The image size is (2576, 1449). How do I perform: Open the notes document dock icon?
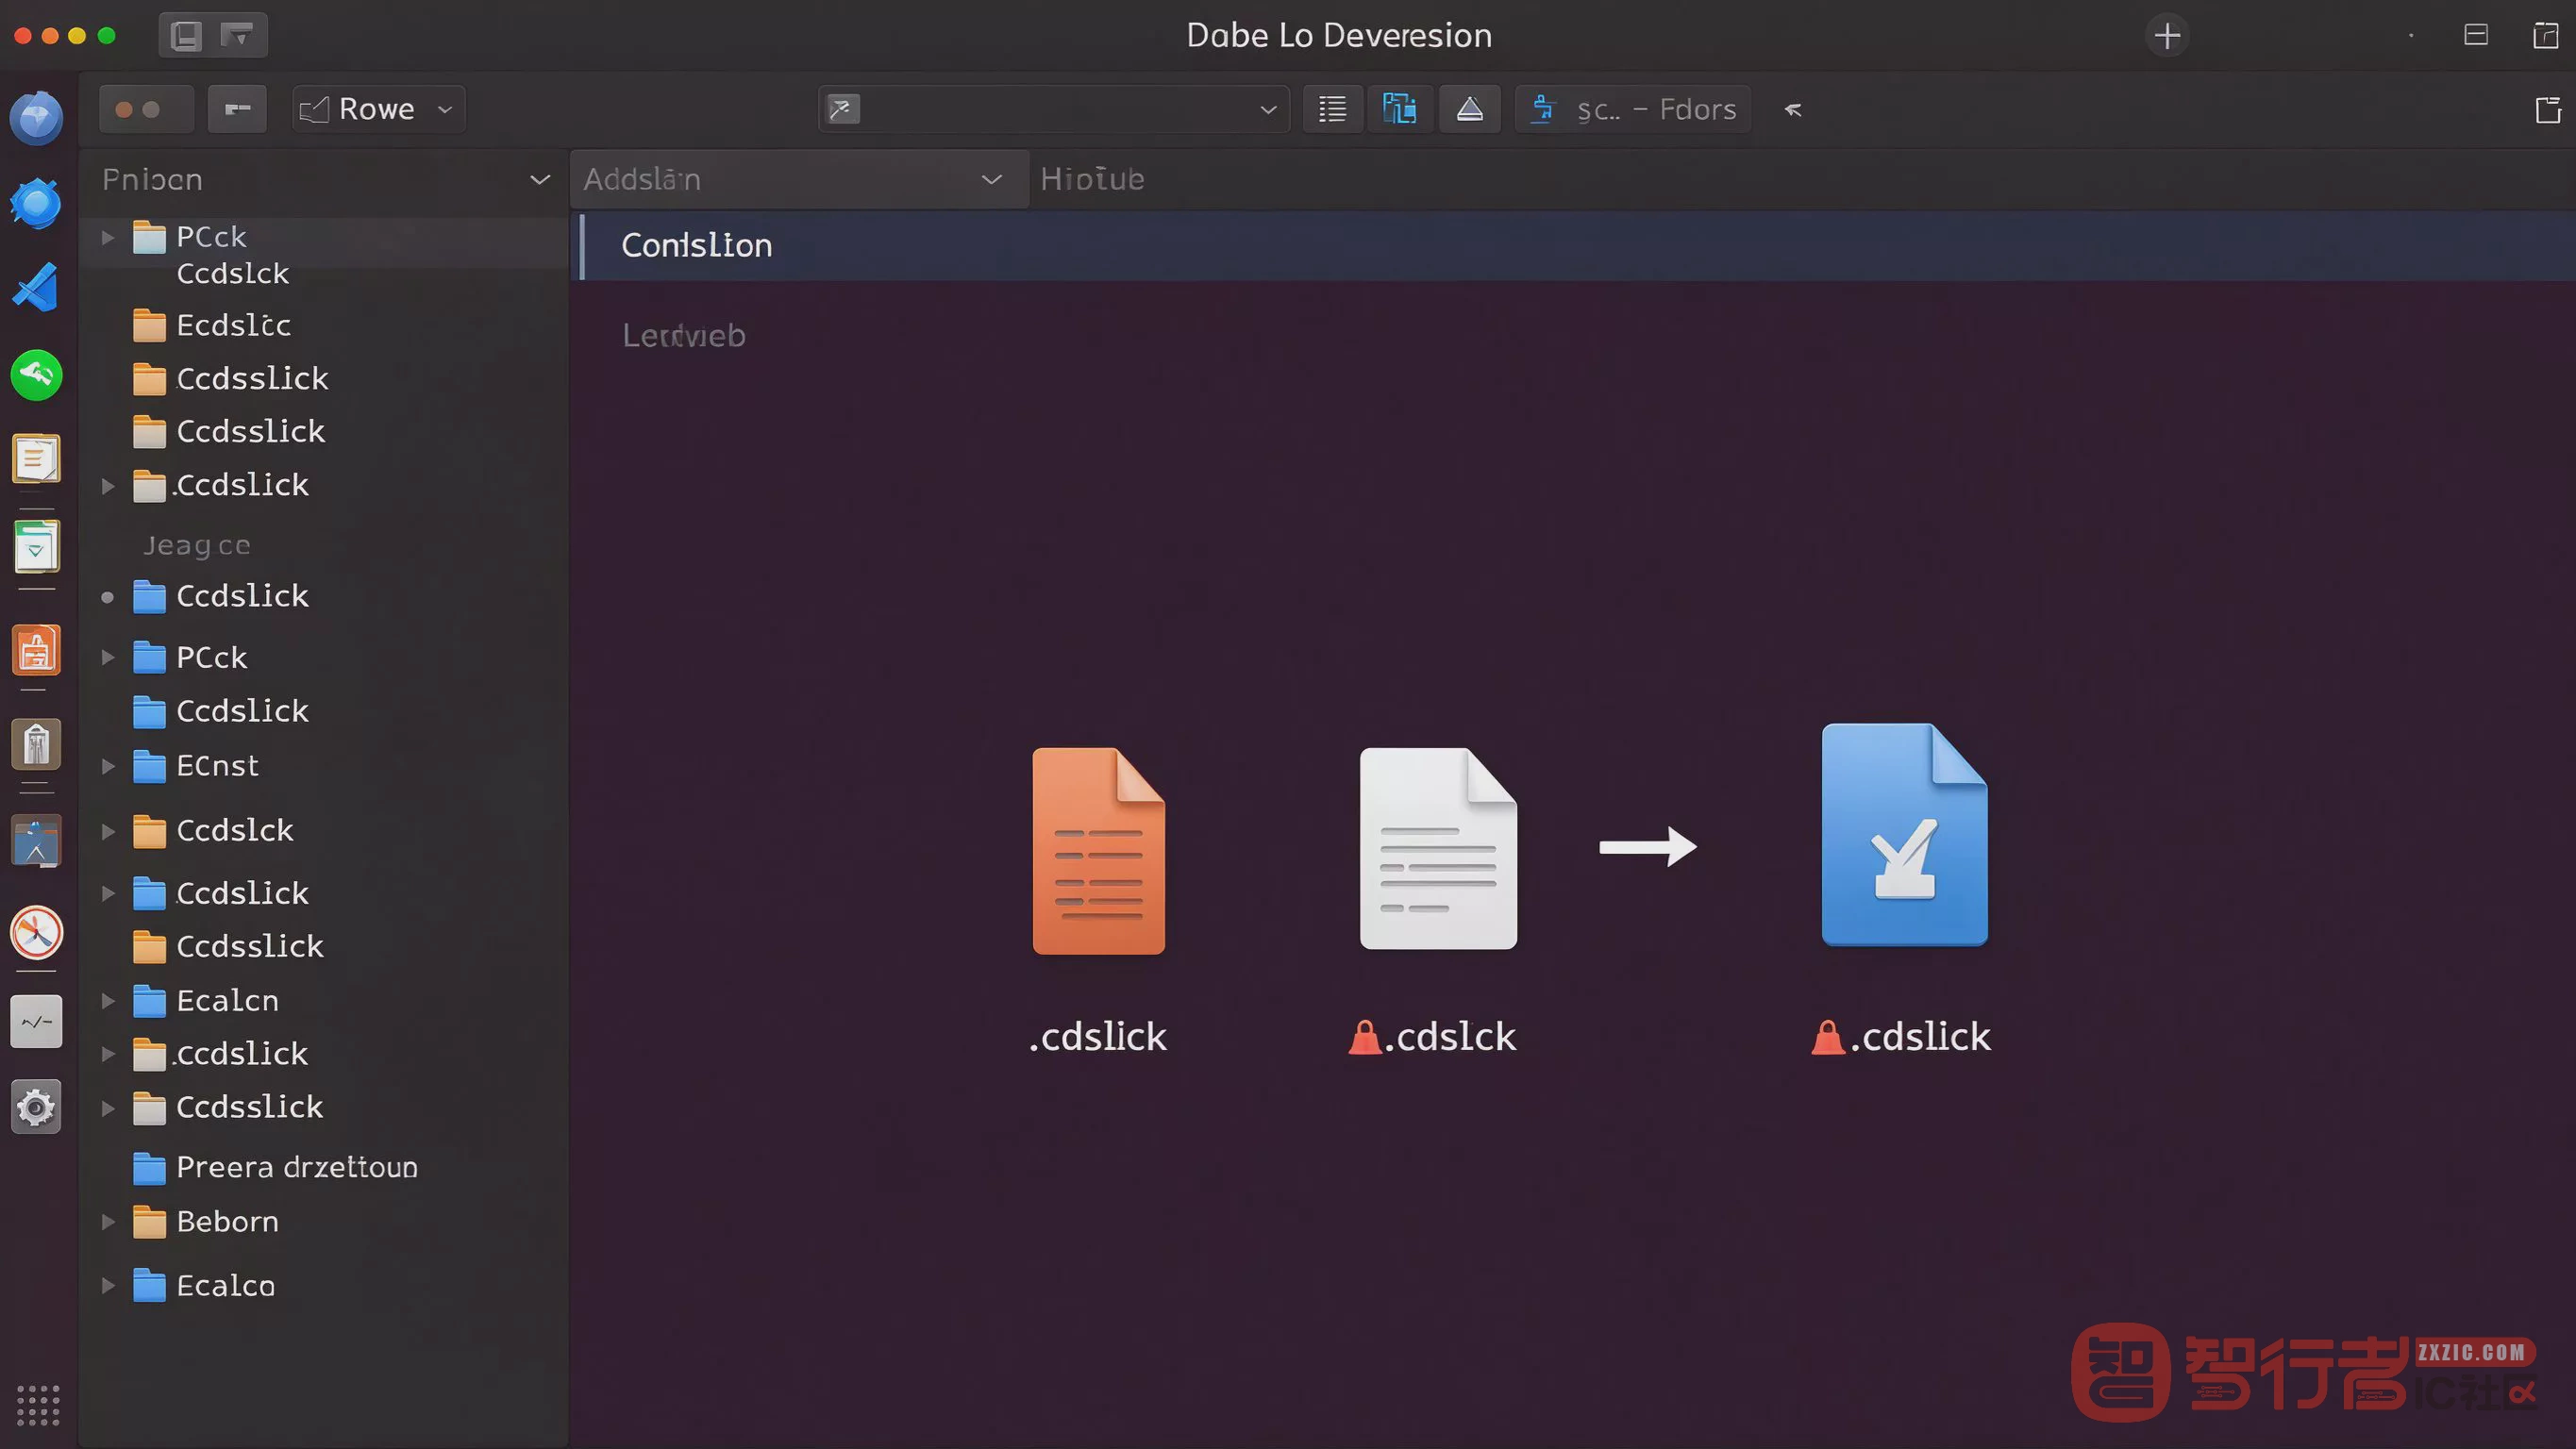pos(37,460)
